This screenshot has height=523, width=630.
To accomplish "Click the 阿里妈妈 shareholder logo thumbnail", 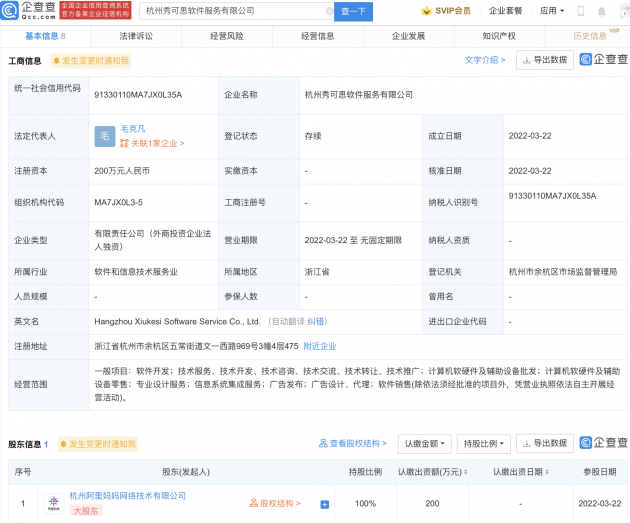I will point(53,503).
